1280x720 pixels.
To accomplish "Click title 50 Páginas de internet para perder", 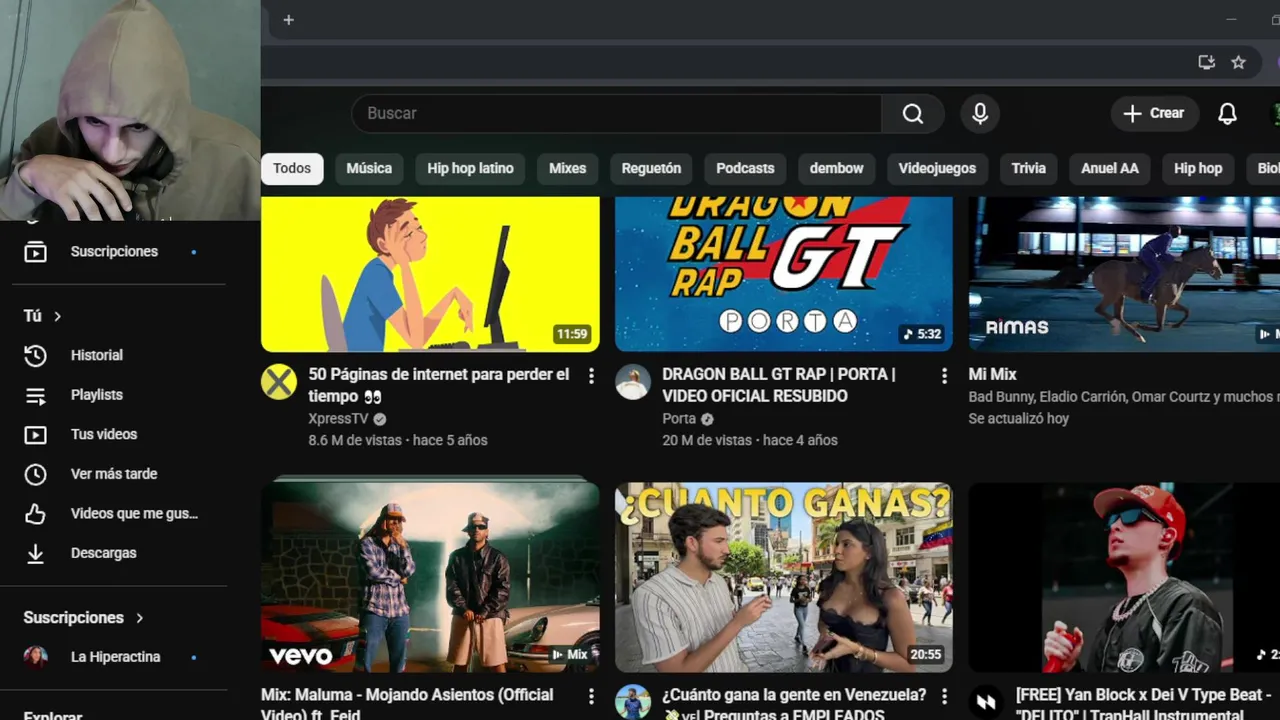I will click(x=439, y=385).
